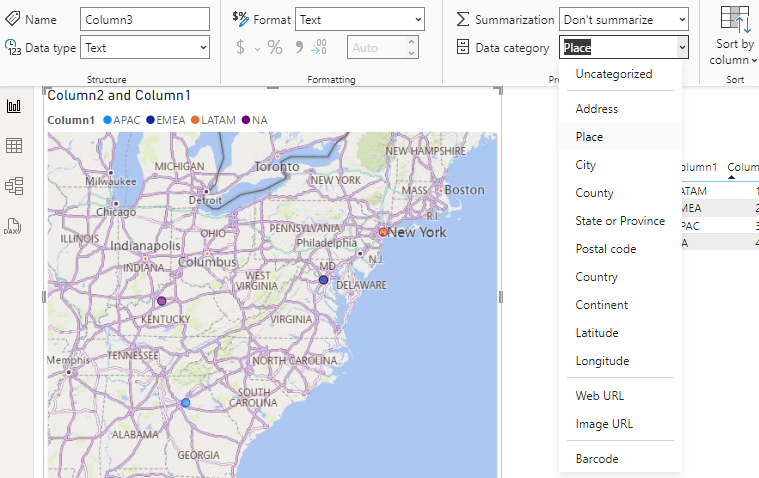Image resolution: width=759 pixels, height=478 pixels.
Task: Select Web URL data category
Action: coord(620,396)
